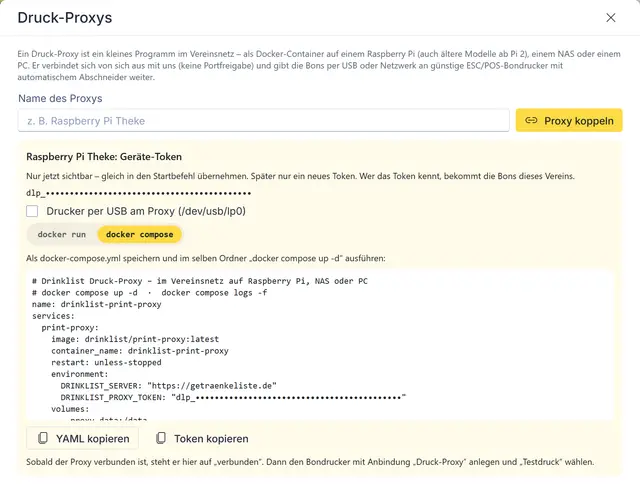Click the 'Als docker-compose.yml speichern' instruction text
This screenshot has width=640, height=489.
tap(206, 258)
